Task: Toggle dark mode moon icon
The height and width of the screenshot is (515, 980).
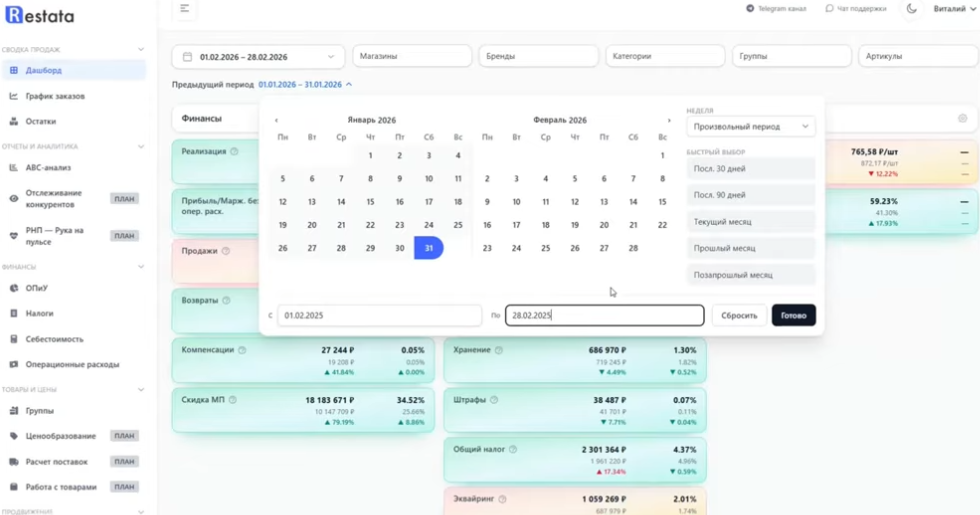Action: 911,9
